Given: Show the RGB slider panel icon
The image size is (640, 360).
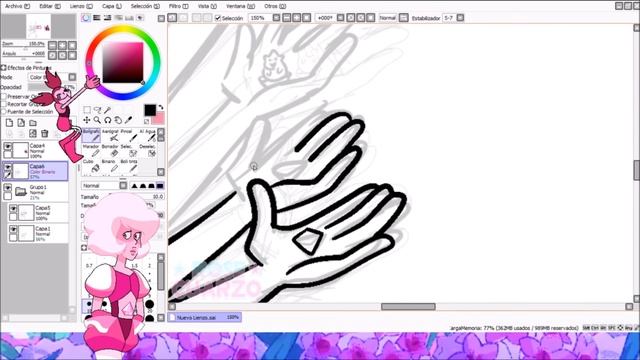Looking at the screenshot, I should 97,18.
